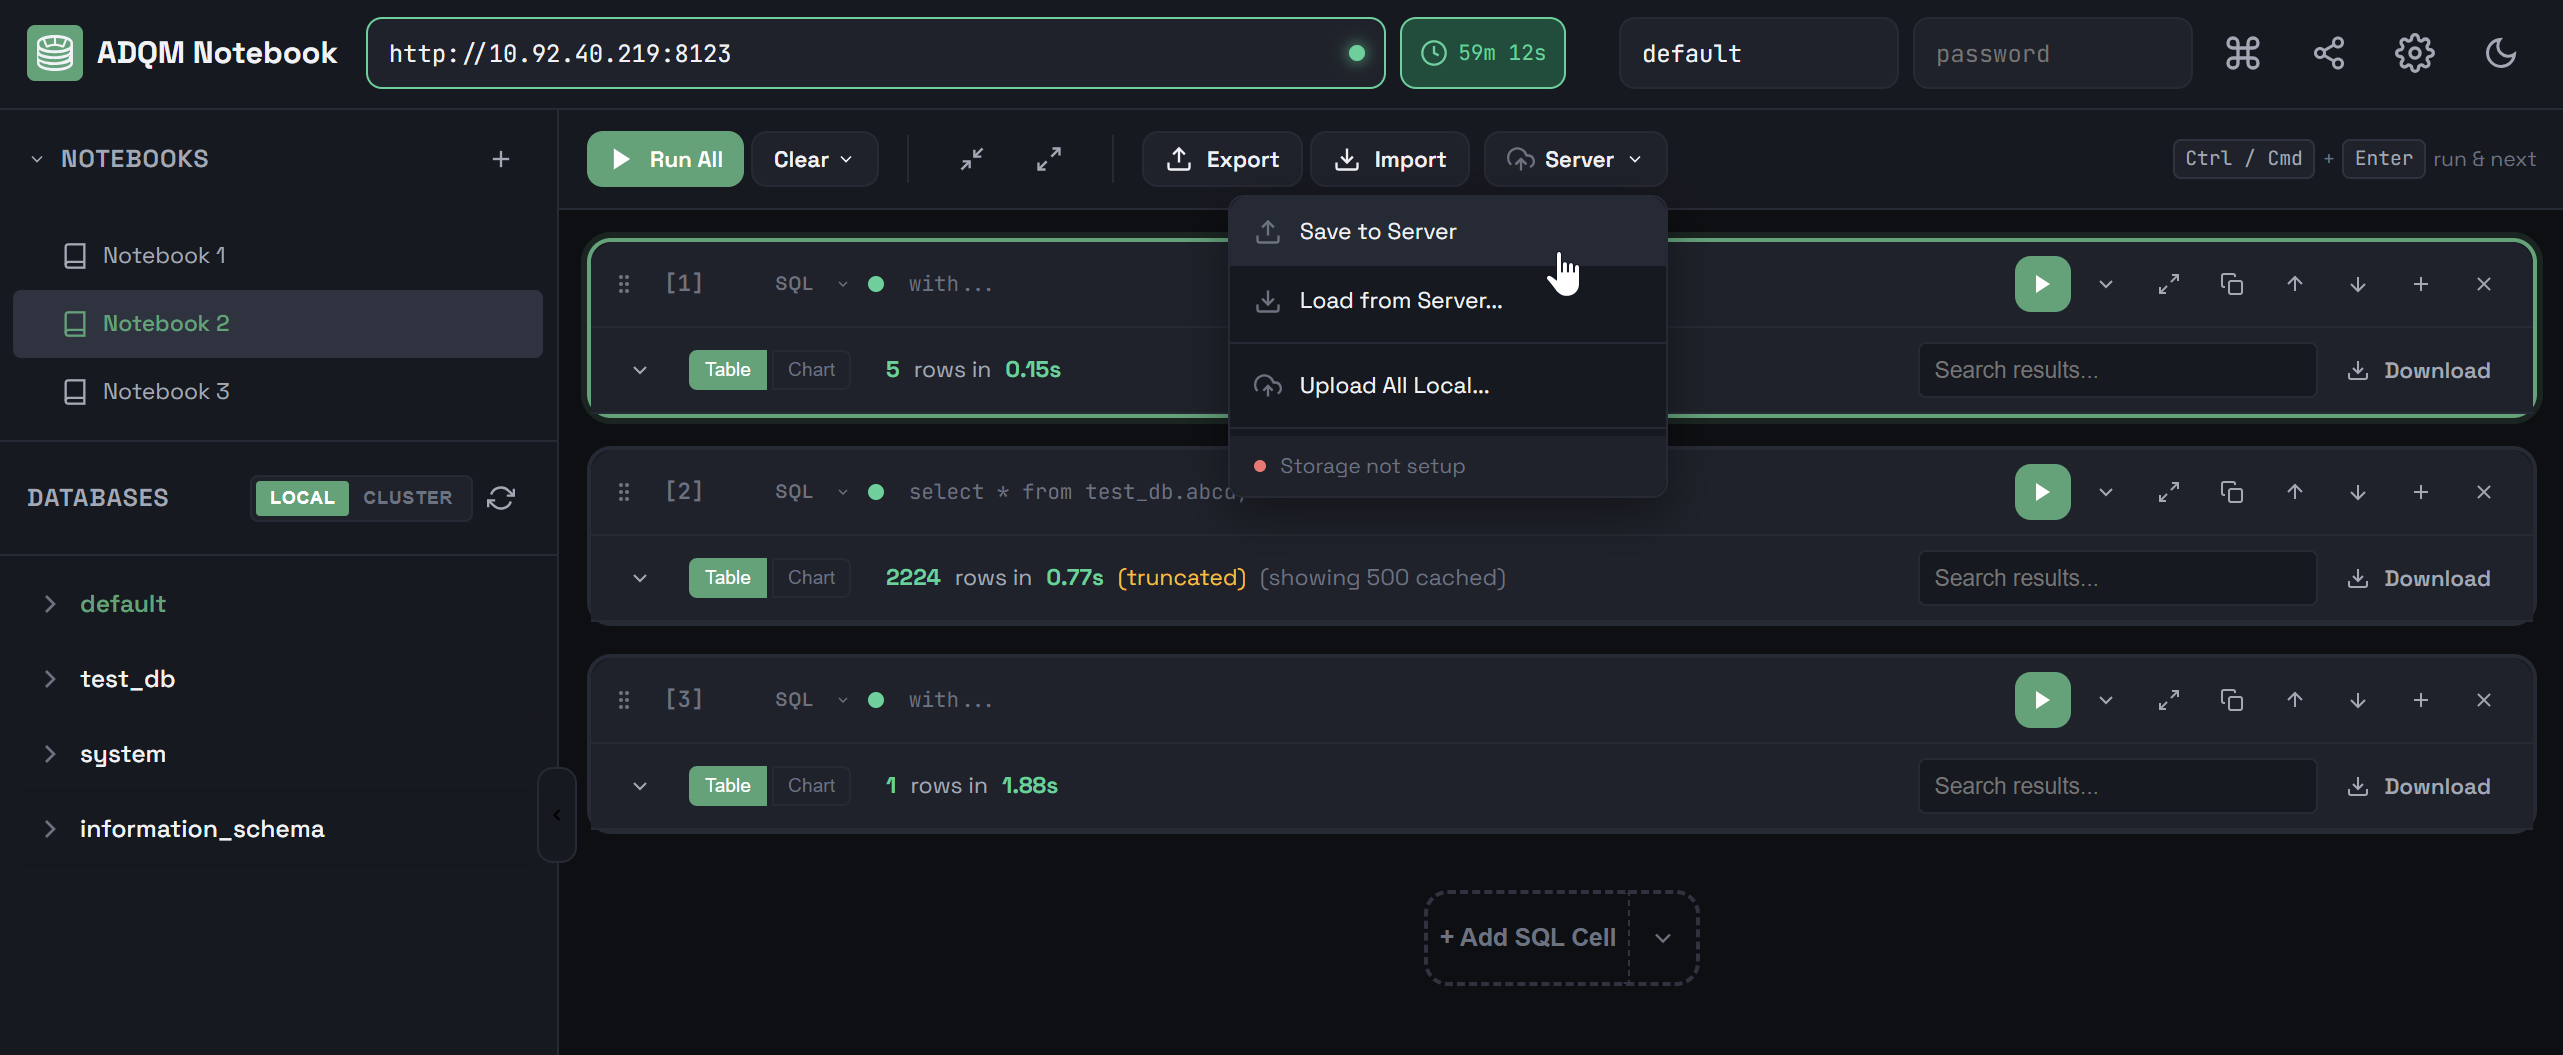
Task: Collapse all cells icon in toolbar
Action: pos(972,159)
